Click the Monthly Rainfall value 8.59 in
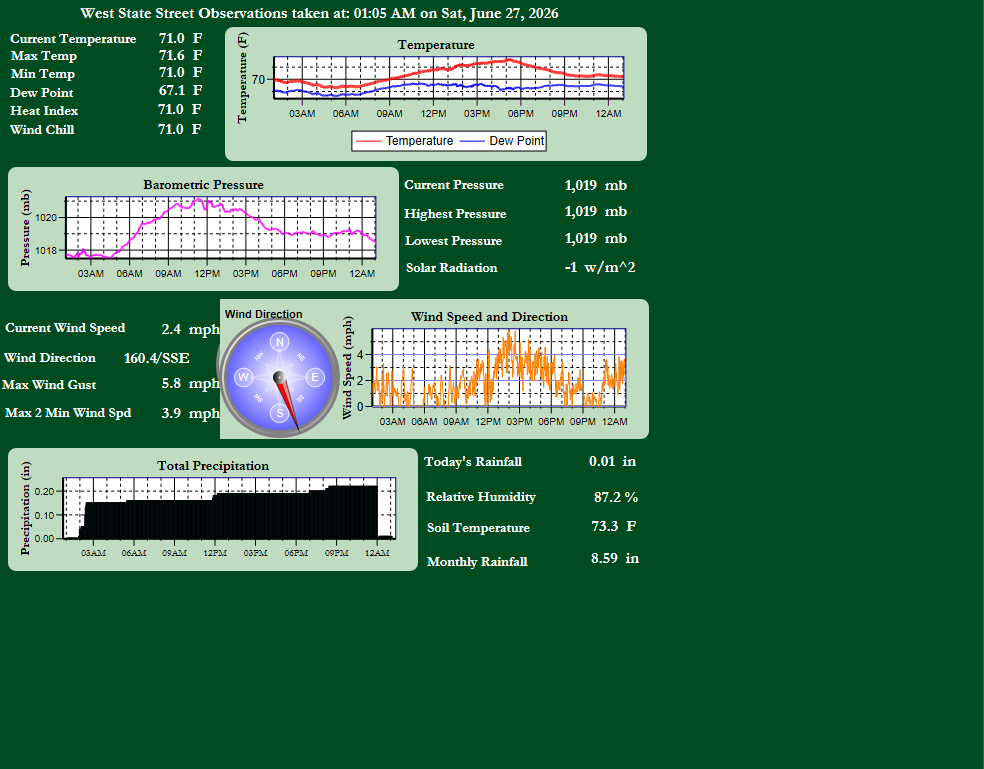Viewport: 984px width, 769px height. click(615, 559)
